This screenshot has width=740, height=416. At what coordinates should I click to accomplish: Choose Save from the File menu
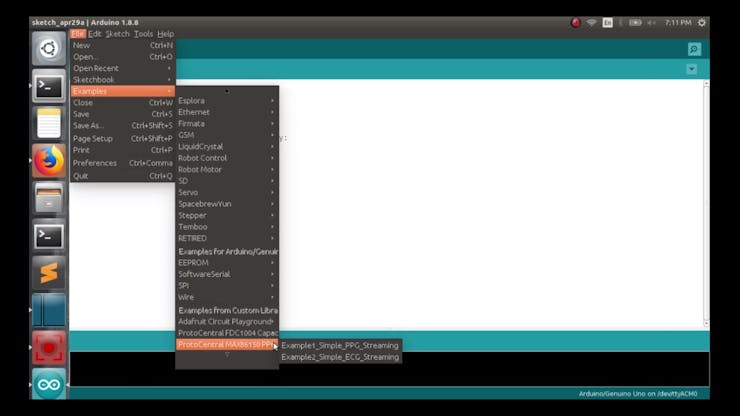click(x=123, y=114)
